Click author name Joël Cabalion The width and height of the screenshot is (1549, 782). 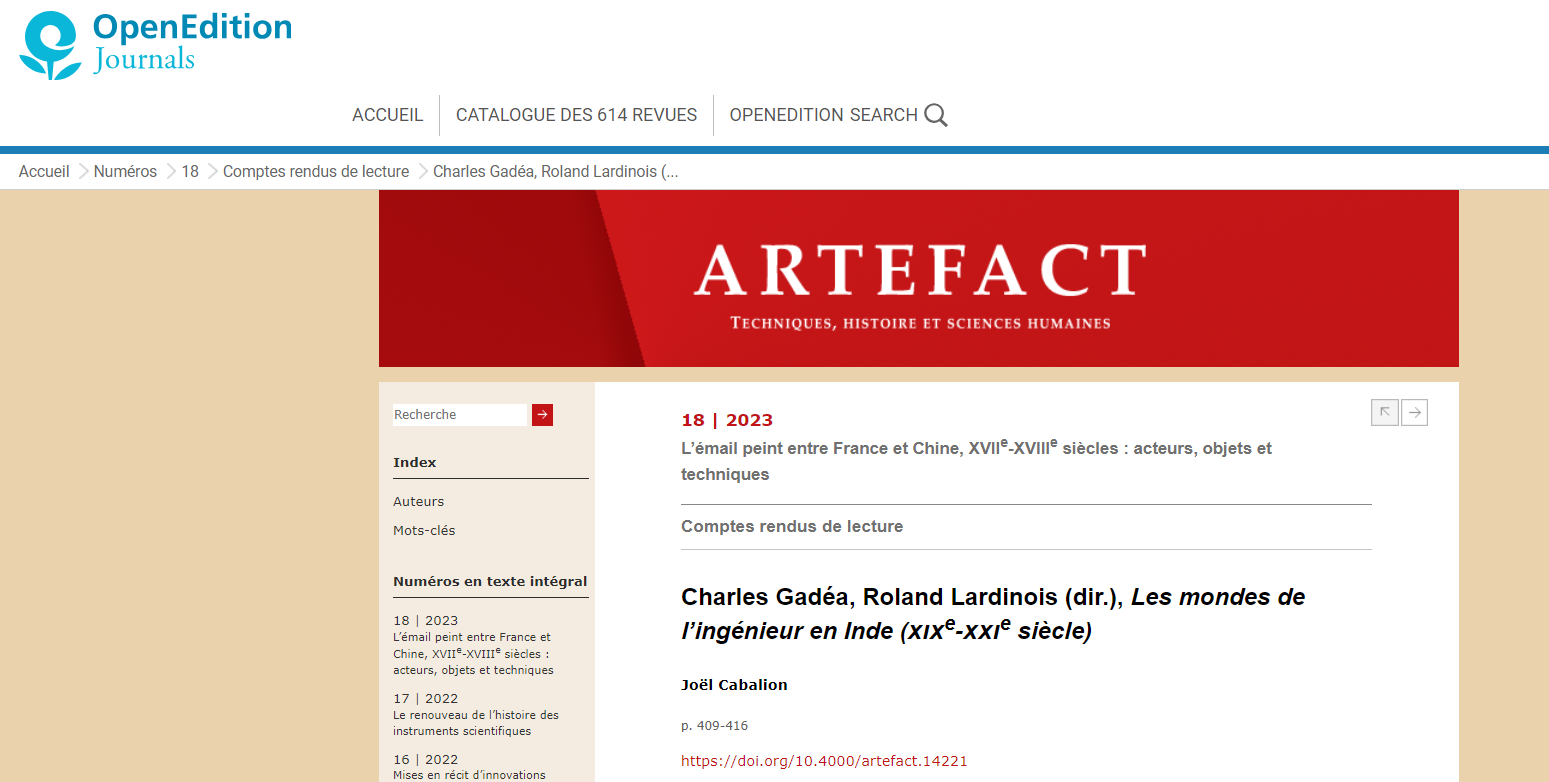click(734, 685)
